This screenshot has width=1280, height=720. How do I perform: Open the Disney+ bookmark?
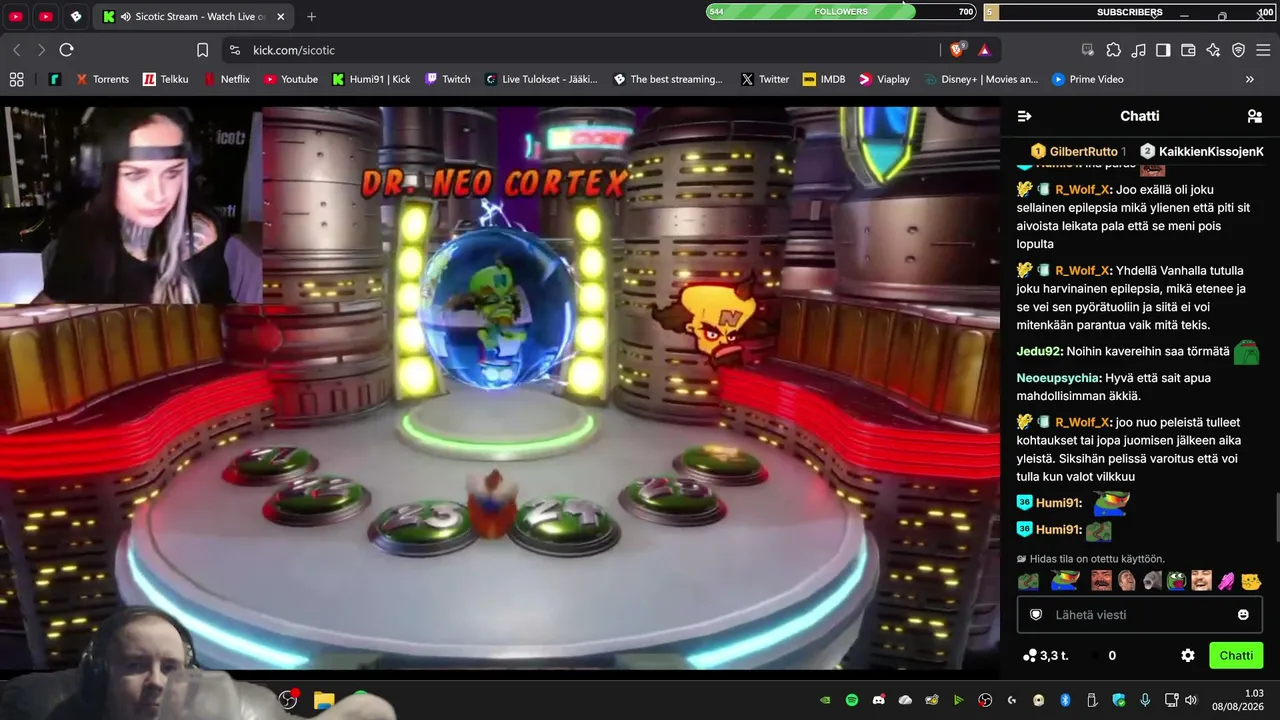981,79
